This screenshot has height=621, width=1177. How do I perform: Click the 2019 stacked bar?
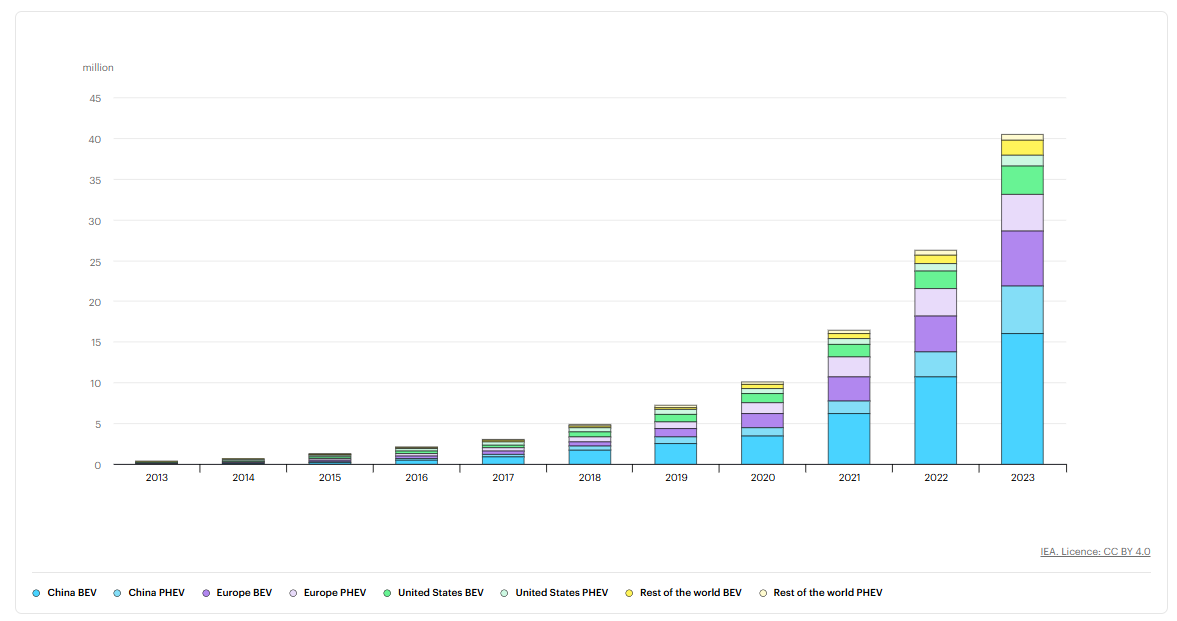[676, 435]
